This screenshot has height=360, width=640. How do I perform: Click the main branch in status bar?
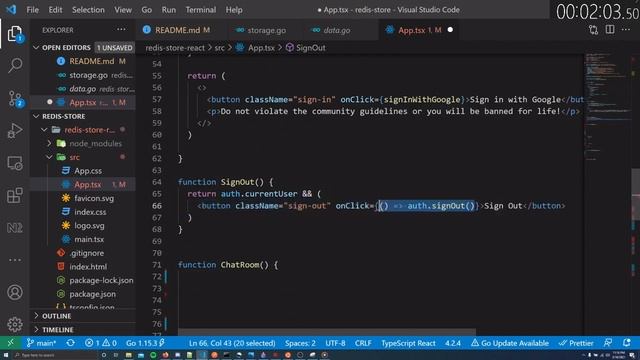41,343
